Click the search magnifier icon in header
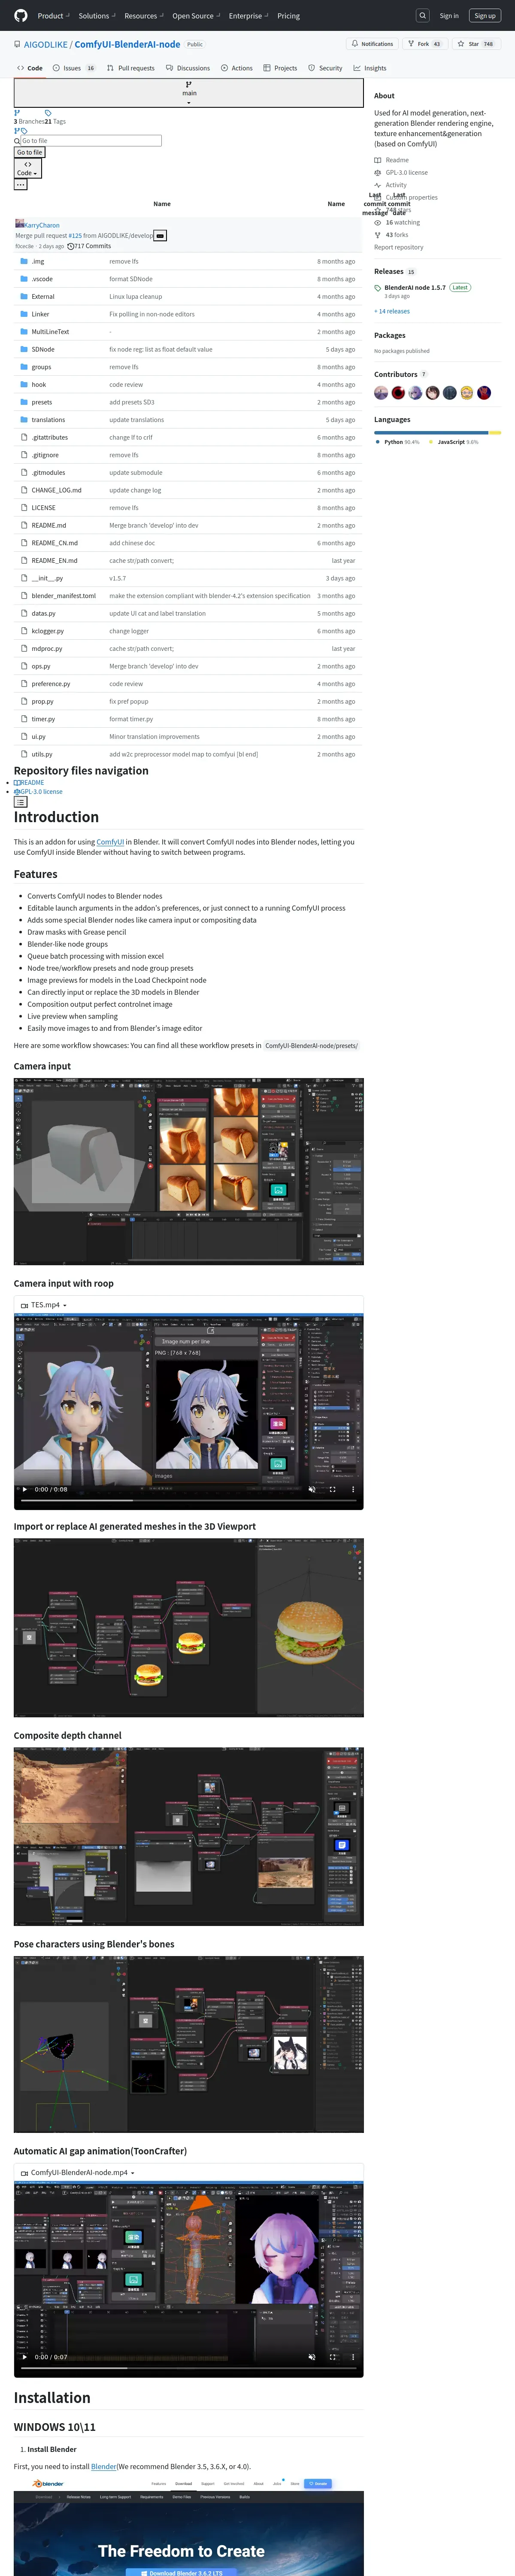The image size is (515, 2576). click(423, 16)
